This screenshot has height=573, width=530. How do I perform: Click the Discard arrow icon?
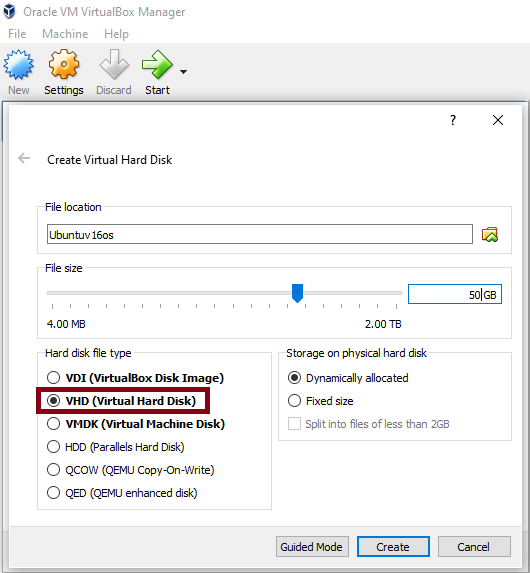[x=114, y=64]
